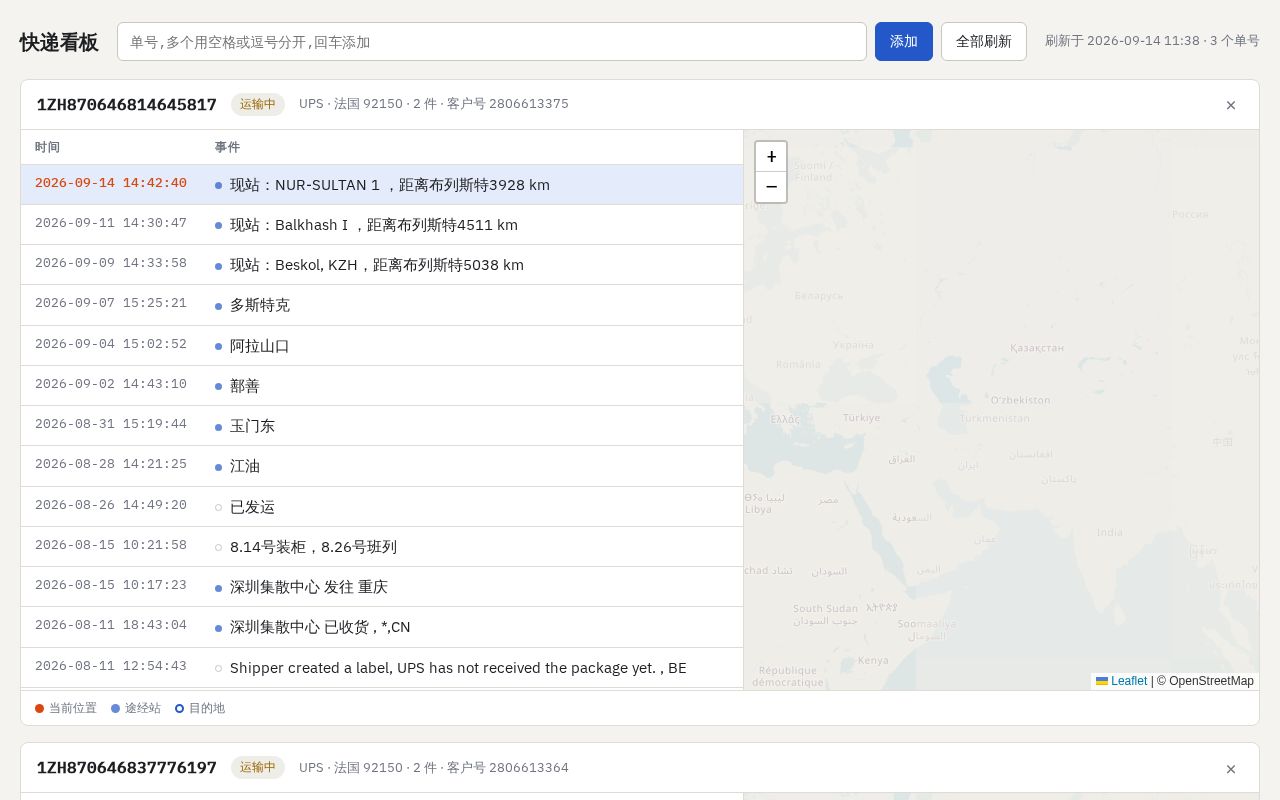Click the tracking number 1ZH870646837776197
The width and height of the screenshot is (1280, 800).
coord(127,768)
